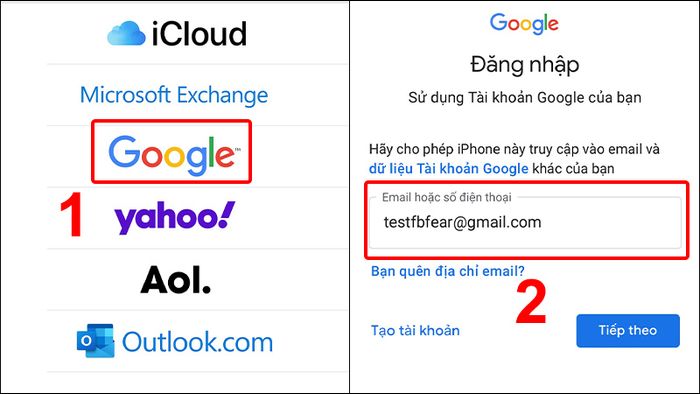700x394 pixels.
Task: Click the Hãy cho phép iPhone text
Action: coord(514,149)
